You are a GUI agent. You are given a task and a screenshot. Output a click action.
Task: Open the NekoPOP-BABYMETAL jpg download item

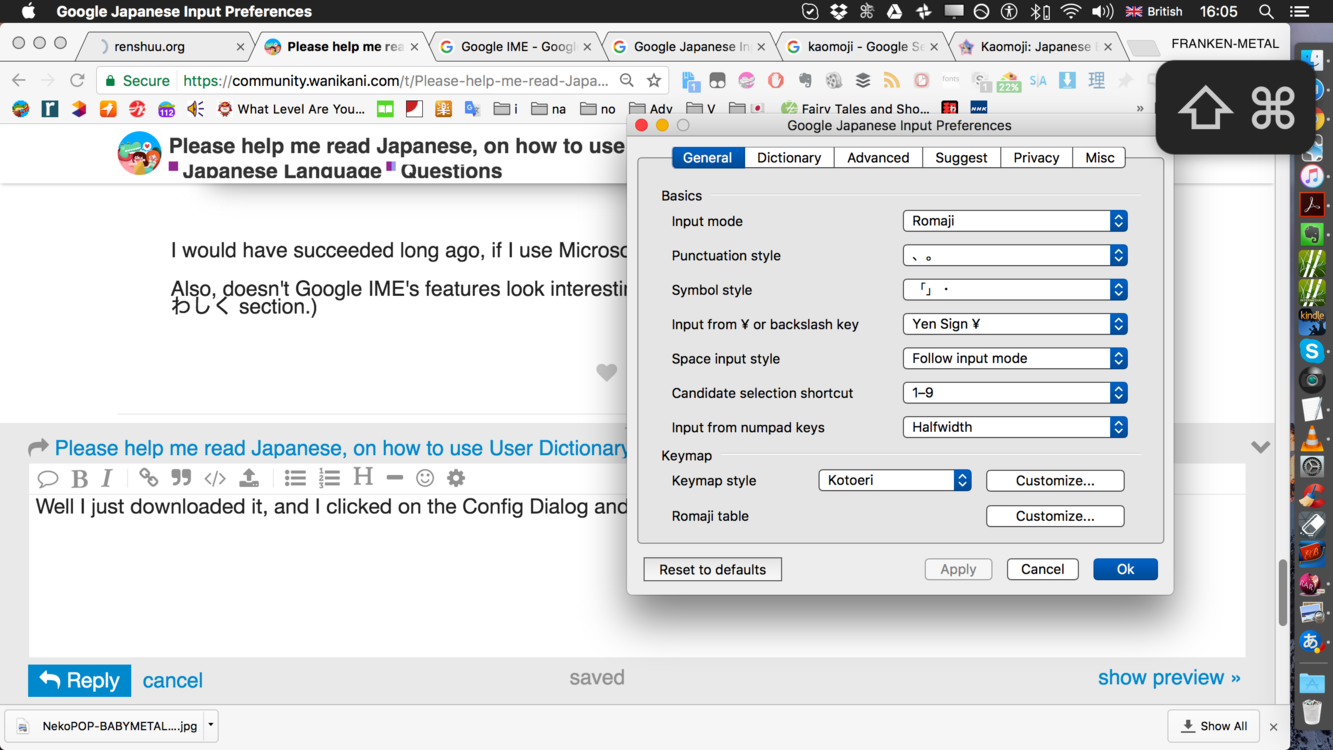105,725
